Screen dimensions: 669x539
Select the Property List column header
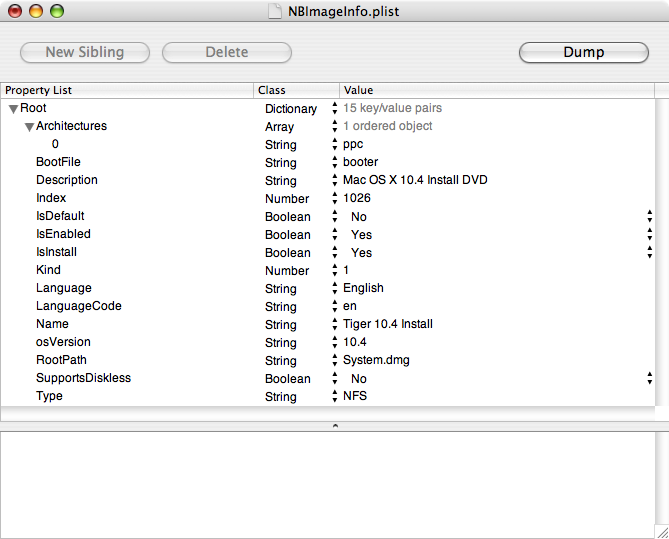[127, 90]
